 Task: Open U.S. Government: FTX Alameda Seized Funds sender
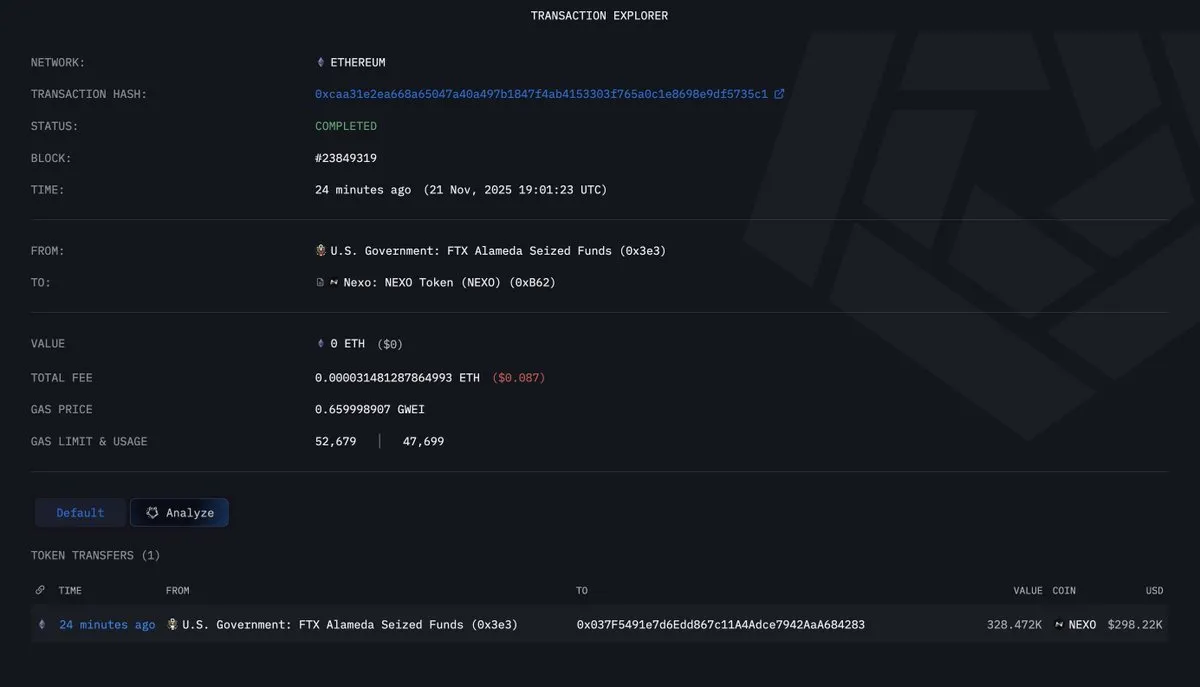tap(498, 251)
